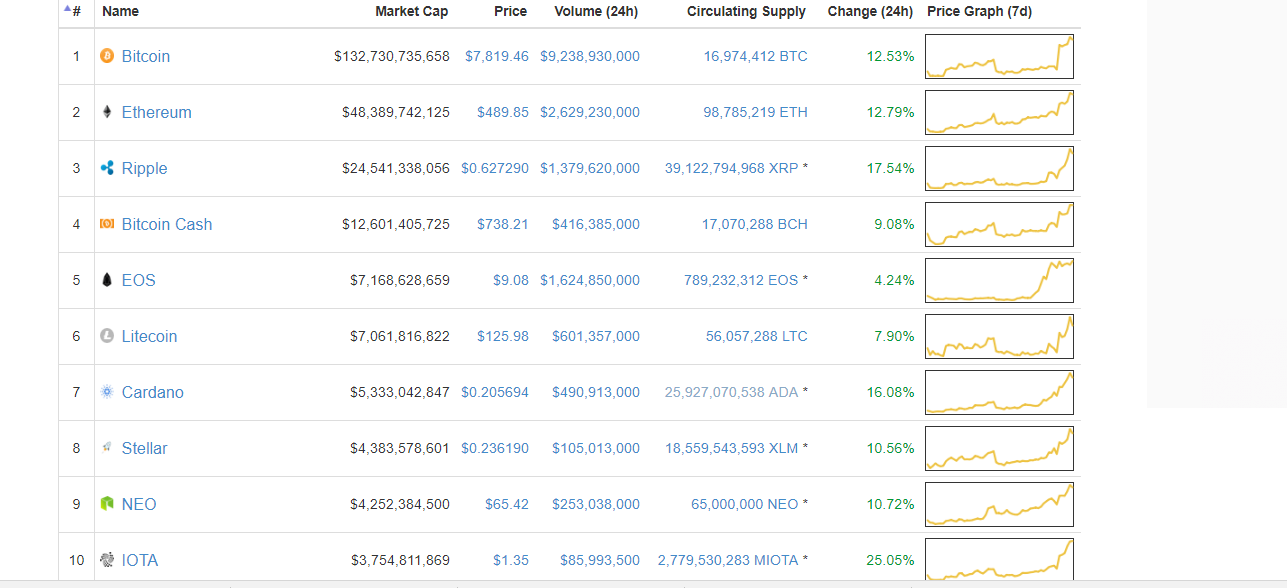
Task: Open EOS 7-day price graph
Action: [x=999, y=280]
